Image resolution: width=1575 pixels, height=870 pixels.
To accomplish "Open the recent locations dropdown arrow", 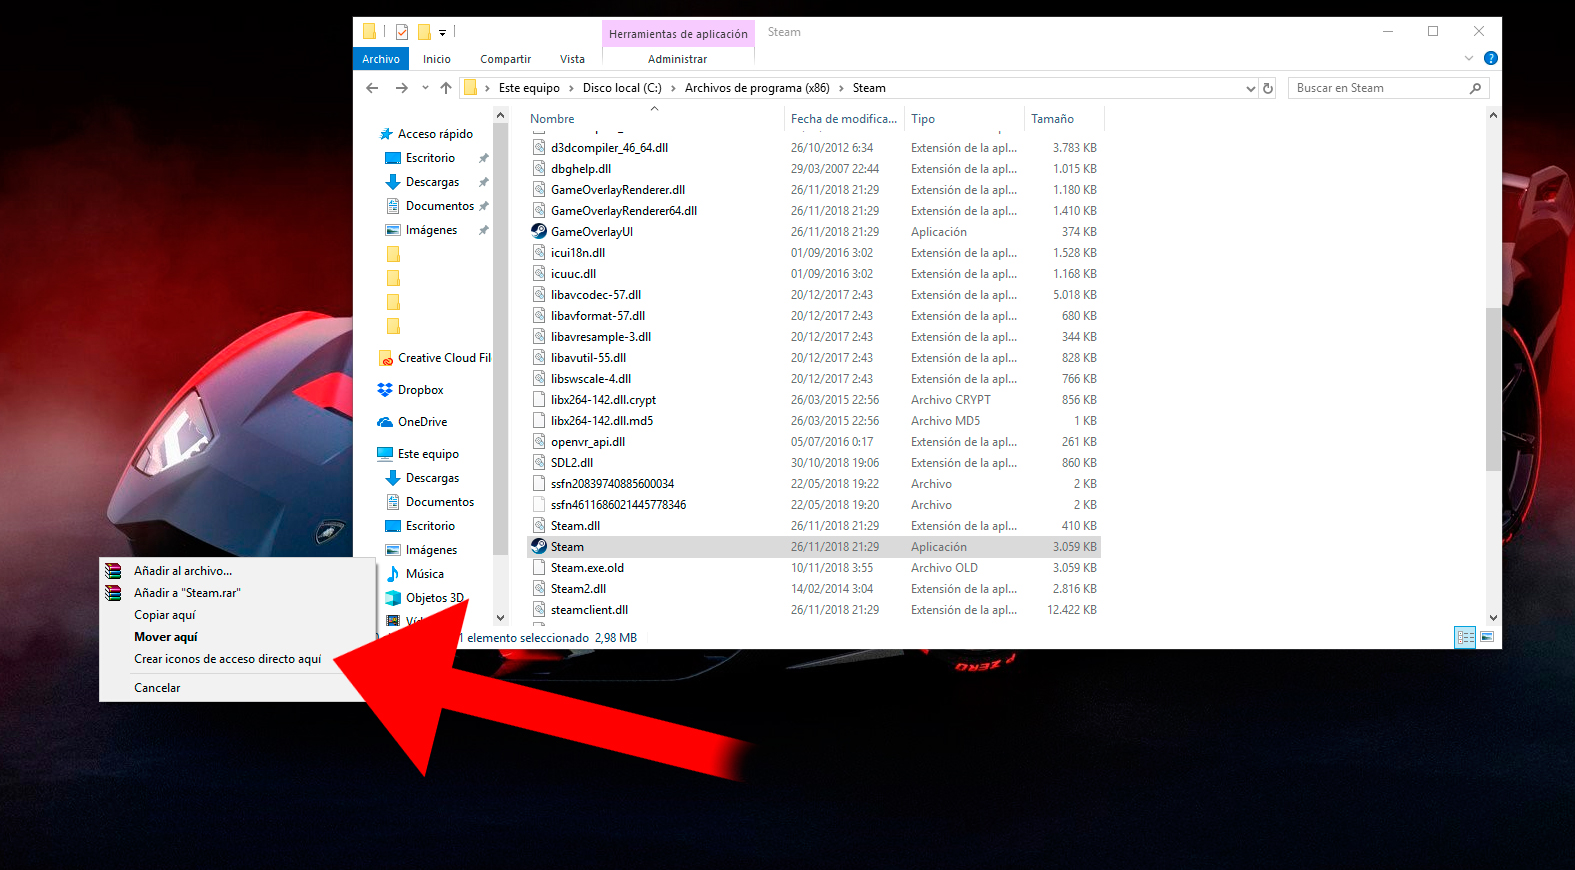I will (x=425, y=88).
